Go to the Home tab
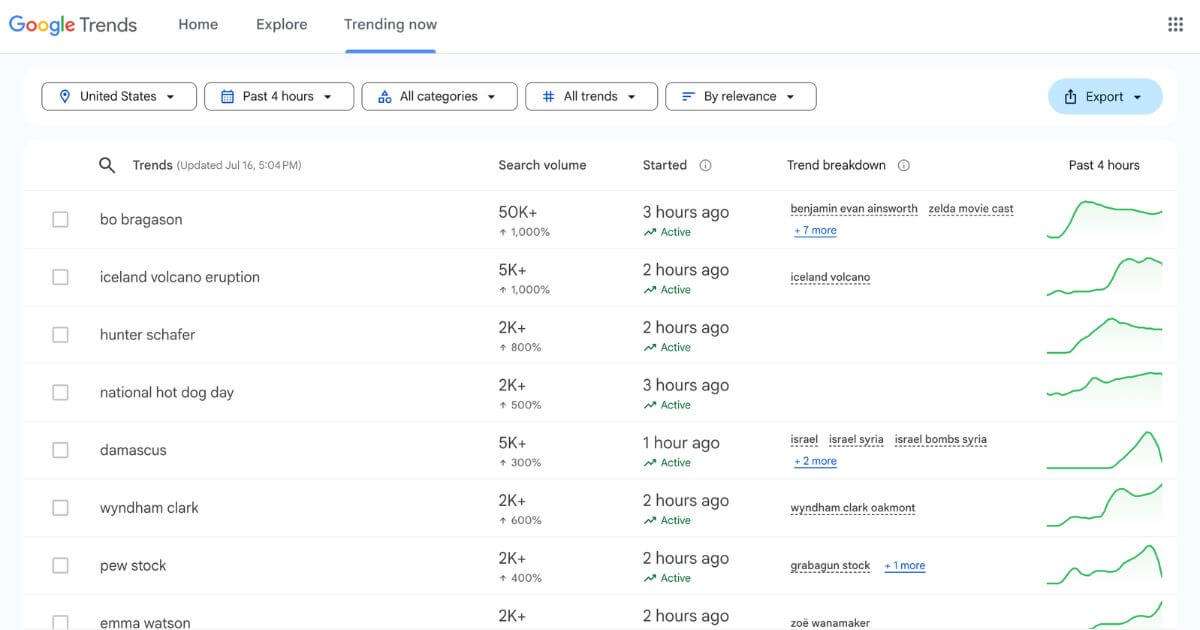 [x=197, y=24]
